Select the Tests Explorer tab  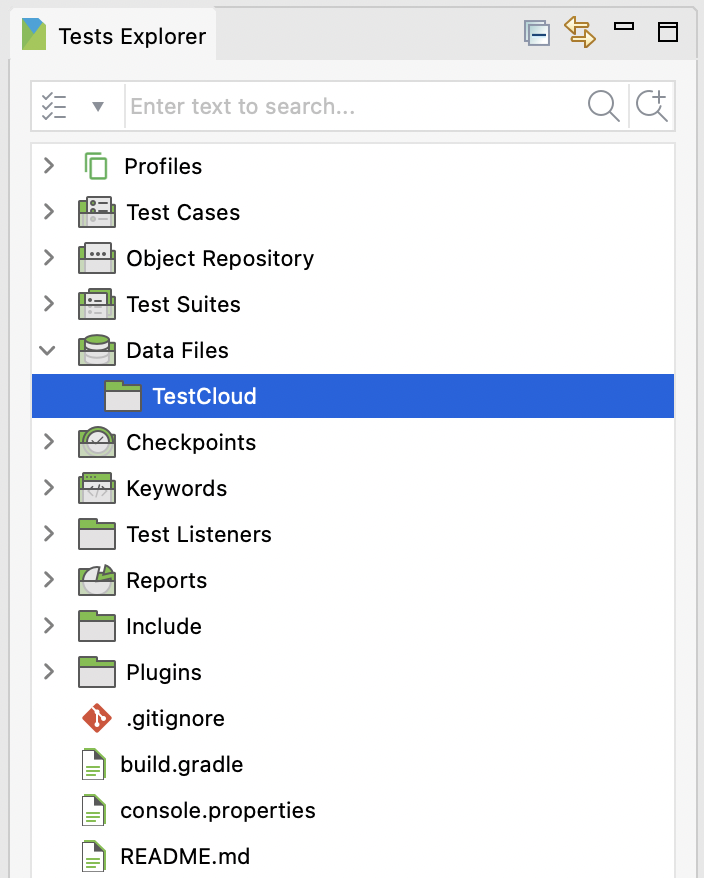pyautogui.click(x=114, y=37)
